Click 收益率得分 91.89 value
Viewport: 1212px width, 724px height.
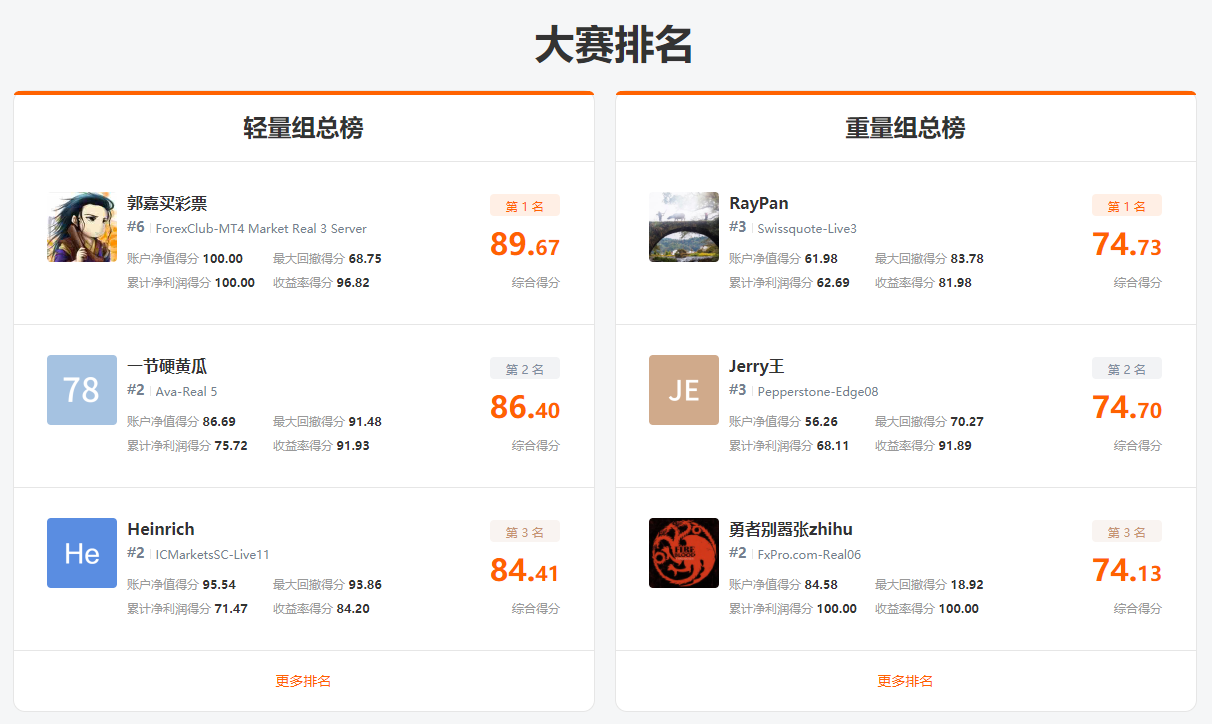955,445
